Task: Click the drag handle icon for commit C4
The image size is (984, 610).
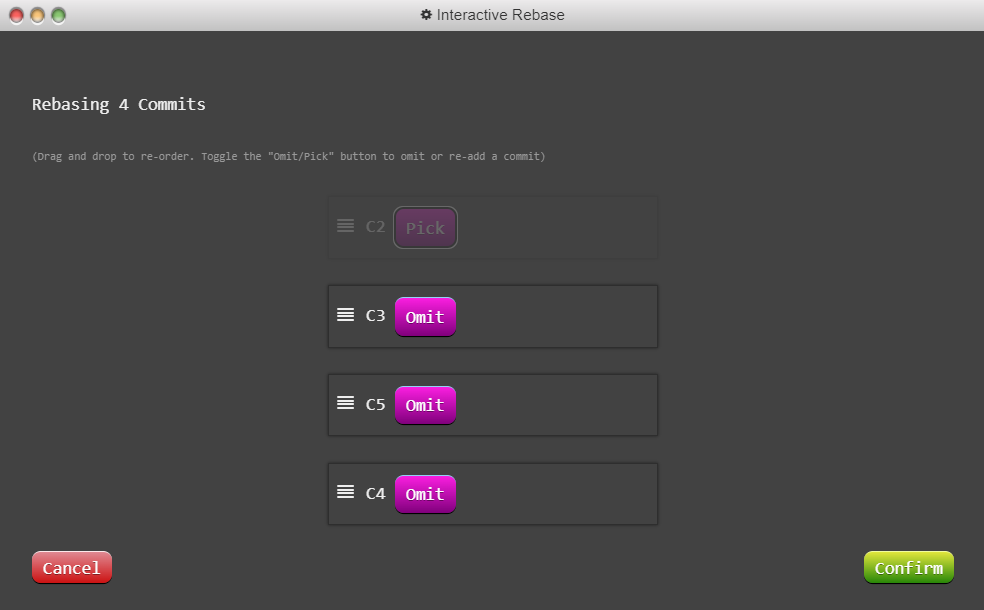Action: click(x=345, y=492)
